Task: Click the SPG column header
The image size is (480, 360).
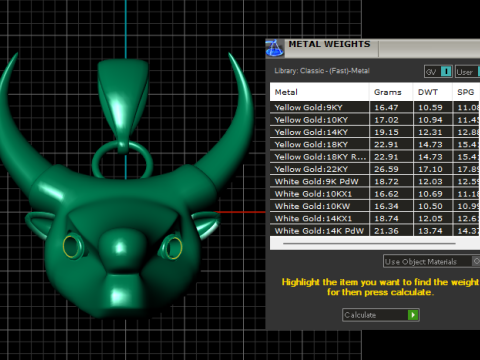Action: click(466, 92)
